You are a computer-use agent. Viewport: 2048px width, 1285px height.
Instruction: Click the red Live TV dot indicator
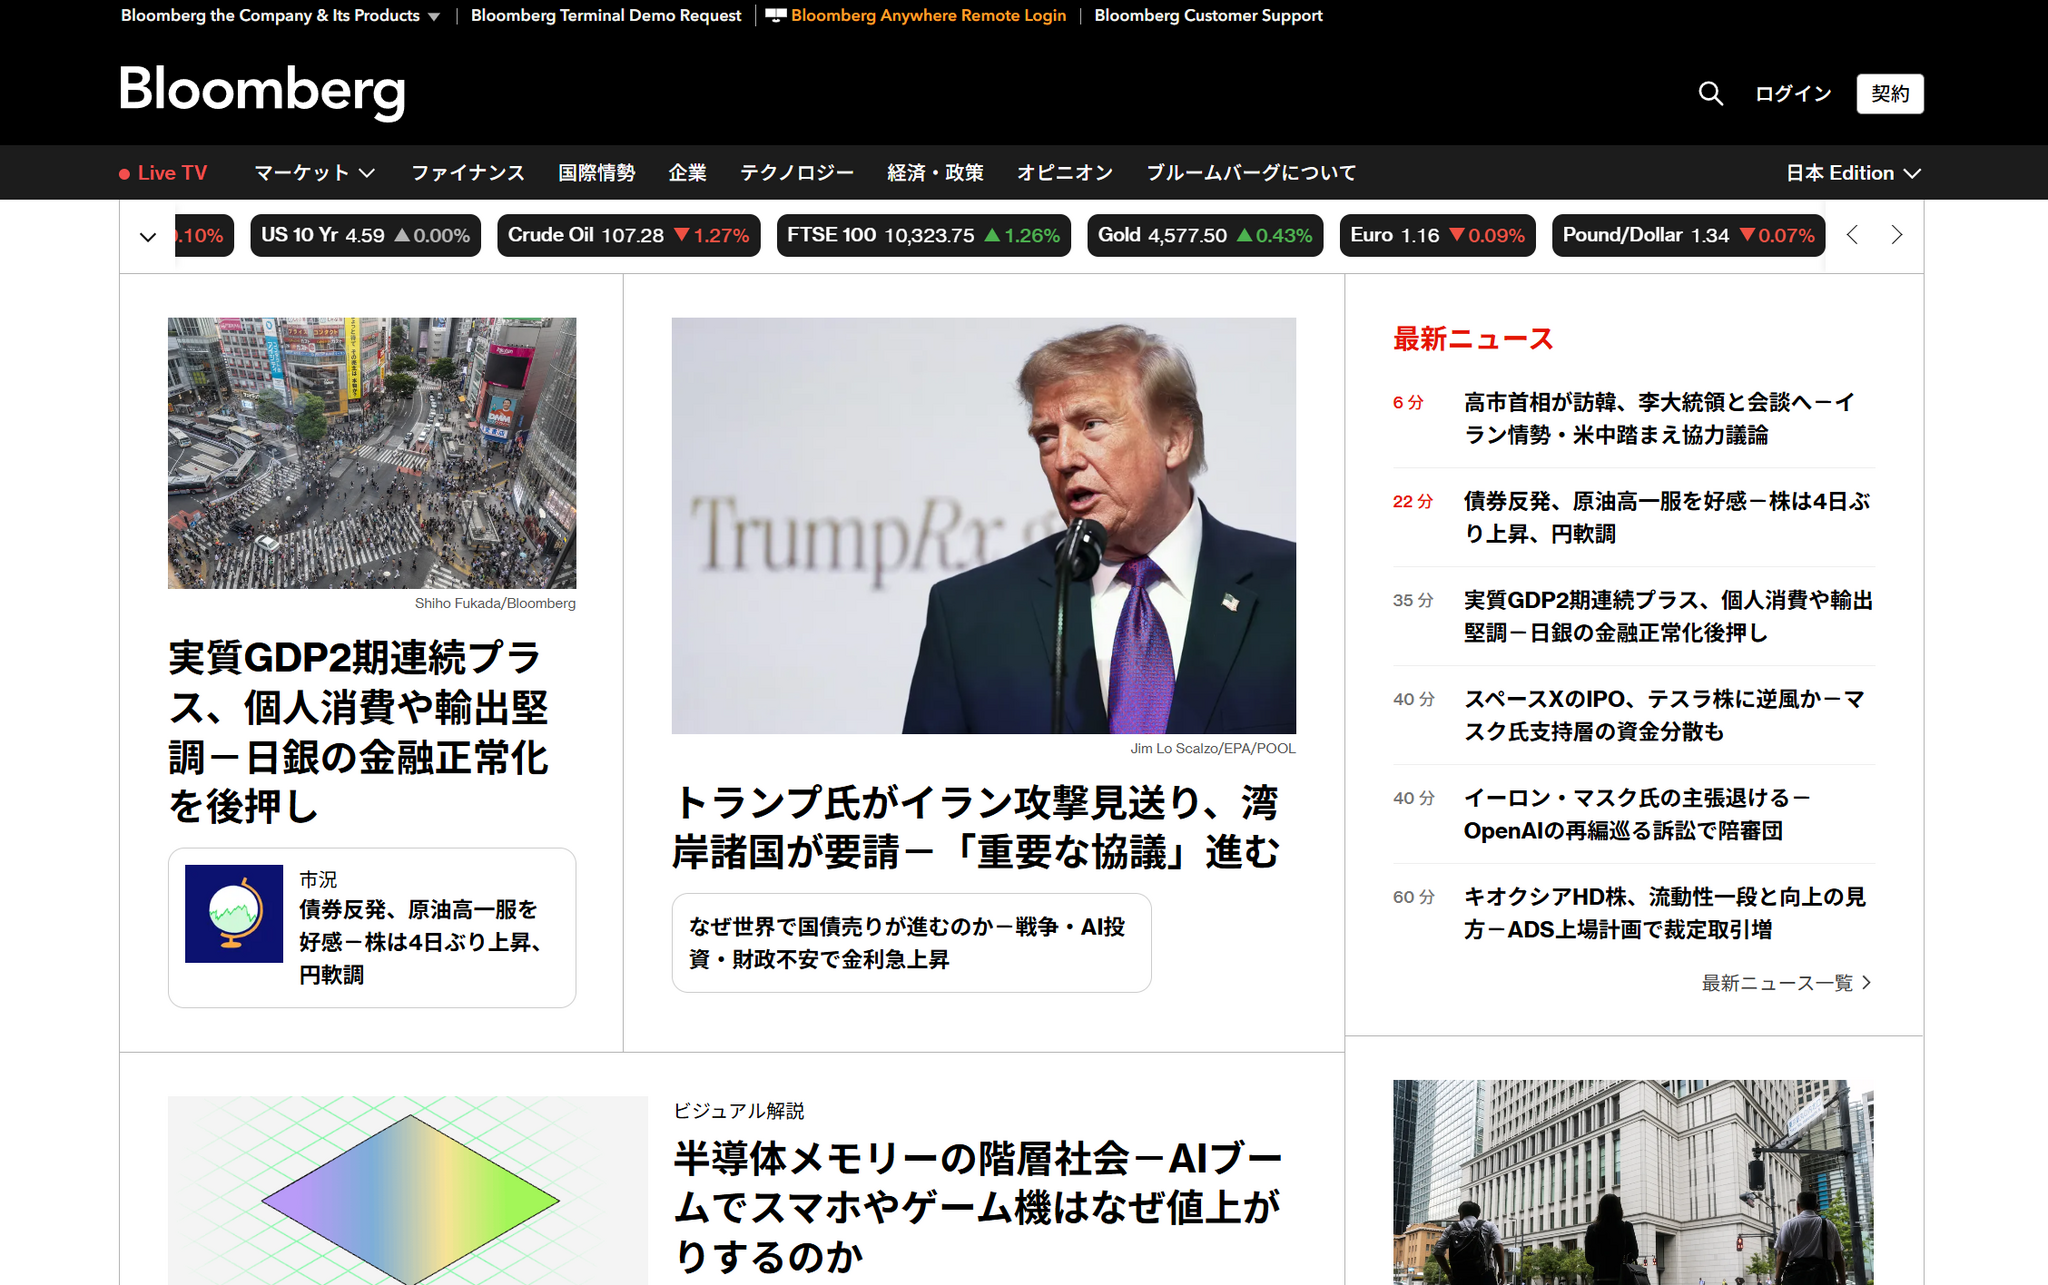coord(124,174)
